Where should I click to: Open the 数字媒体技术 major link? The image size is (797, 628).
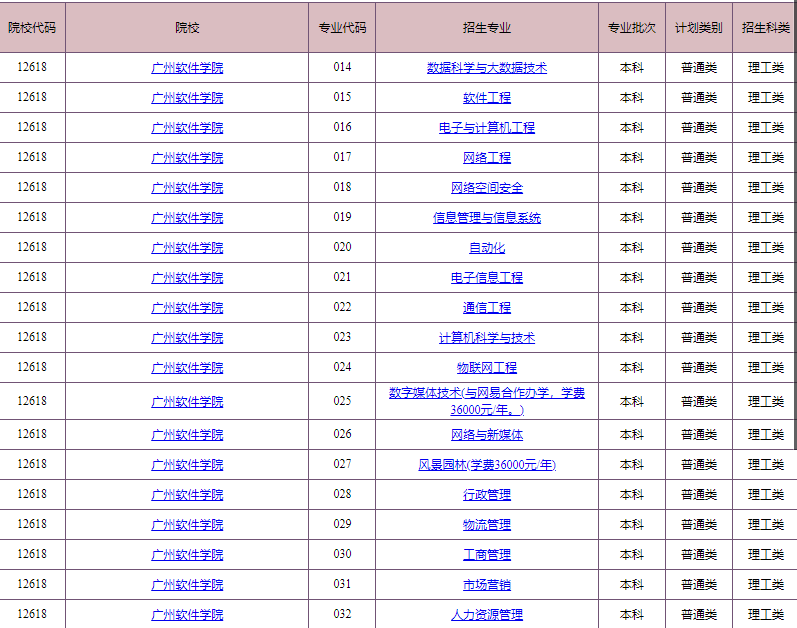486,401
